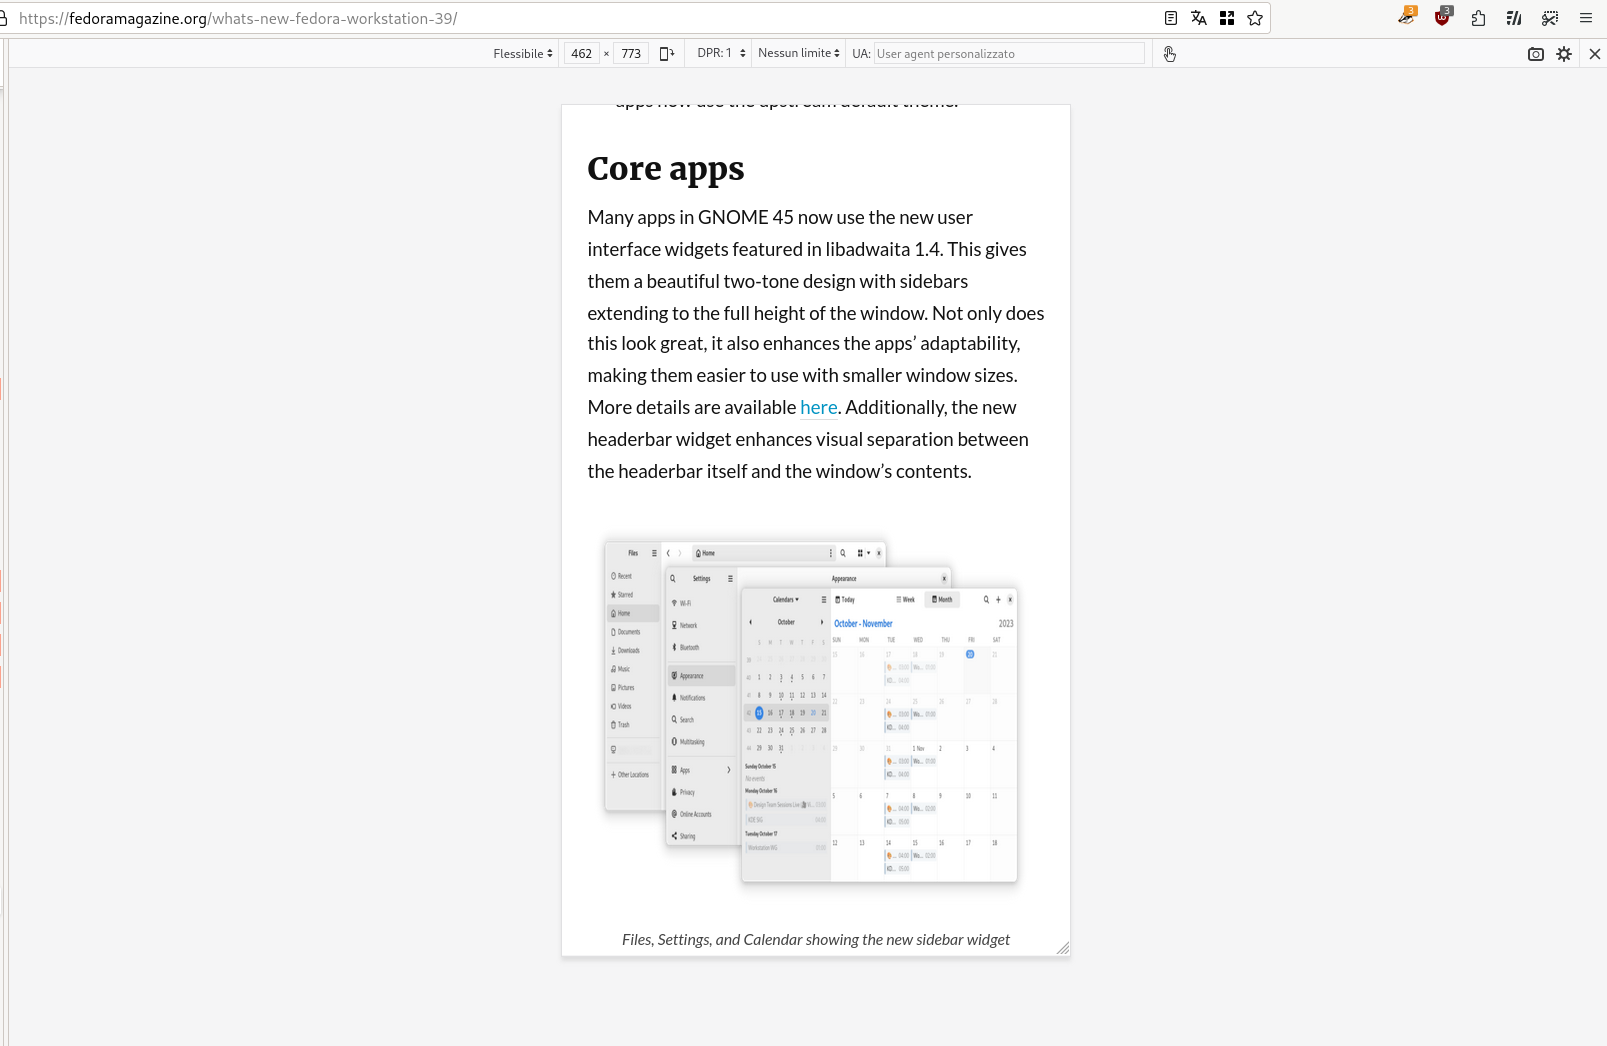Click the striped bars extension icon

(x=1514, y=18)
